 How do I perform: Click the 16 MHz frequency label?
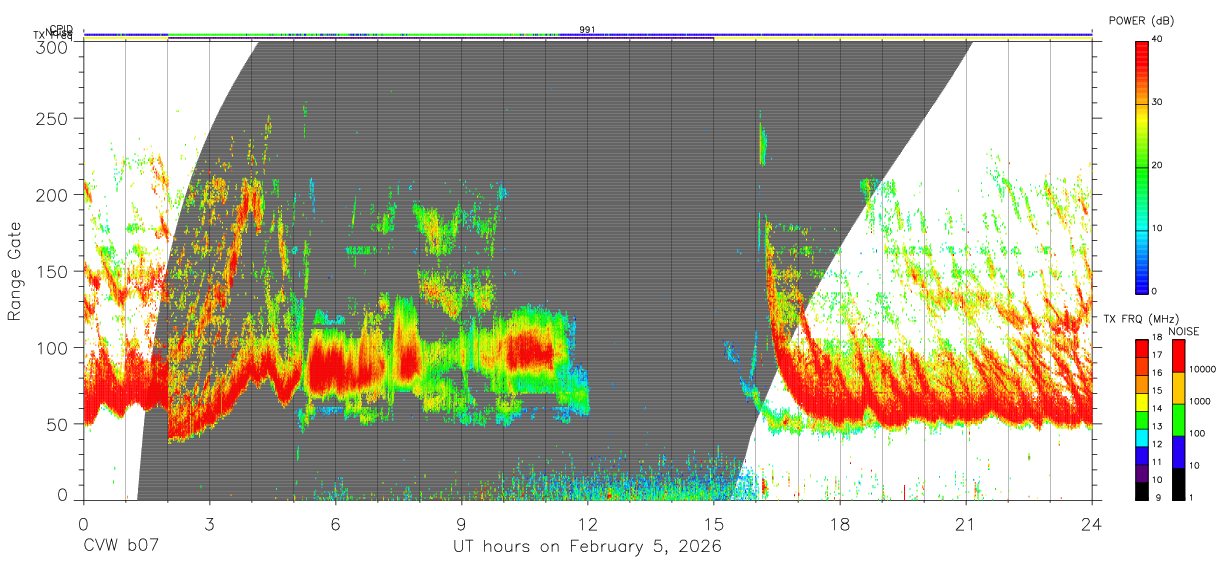coord(1159,372)
